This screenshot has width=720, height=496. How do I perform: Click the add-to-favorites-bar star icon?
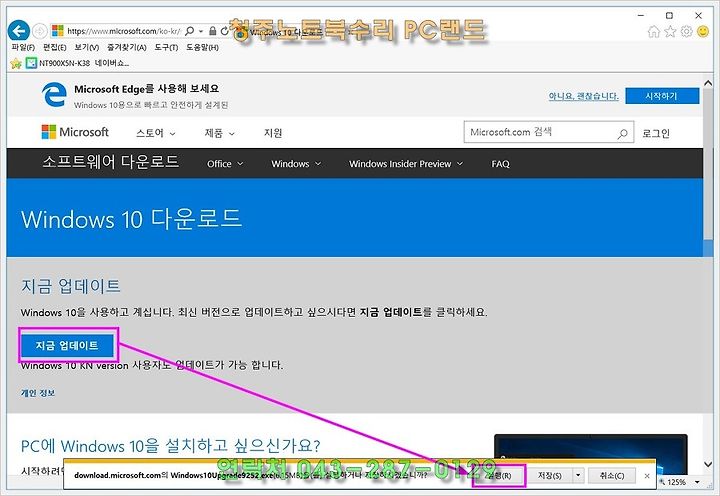tap(16, 63)
